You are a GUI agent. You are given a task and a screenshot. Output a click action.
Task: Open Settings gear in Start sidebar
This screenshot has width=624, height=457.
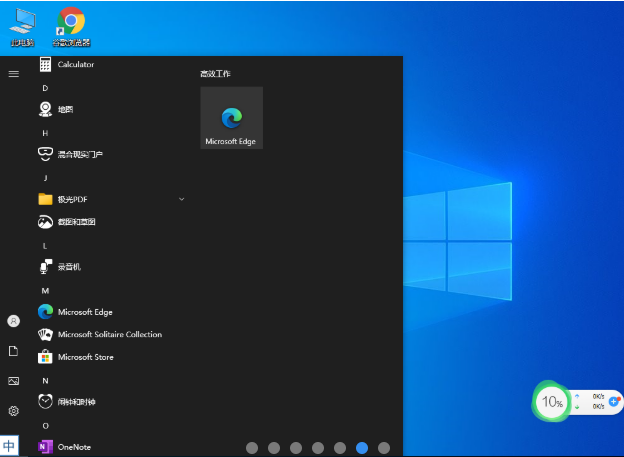(14, 411)
